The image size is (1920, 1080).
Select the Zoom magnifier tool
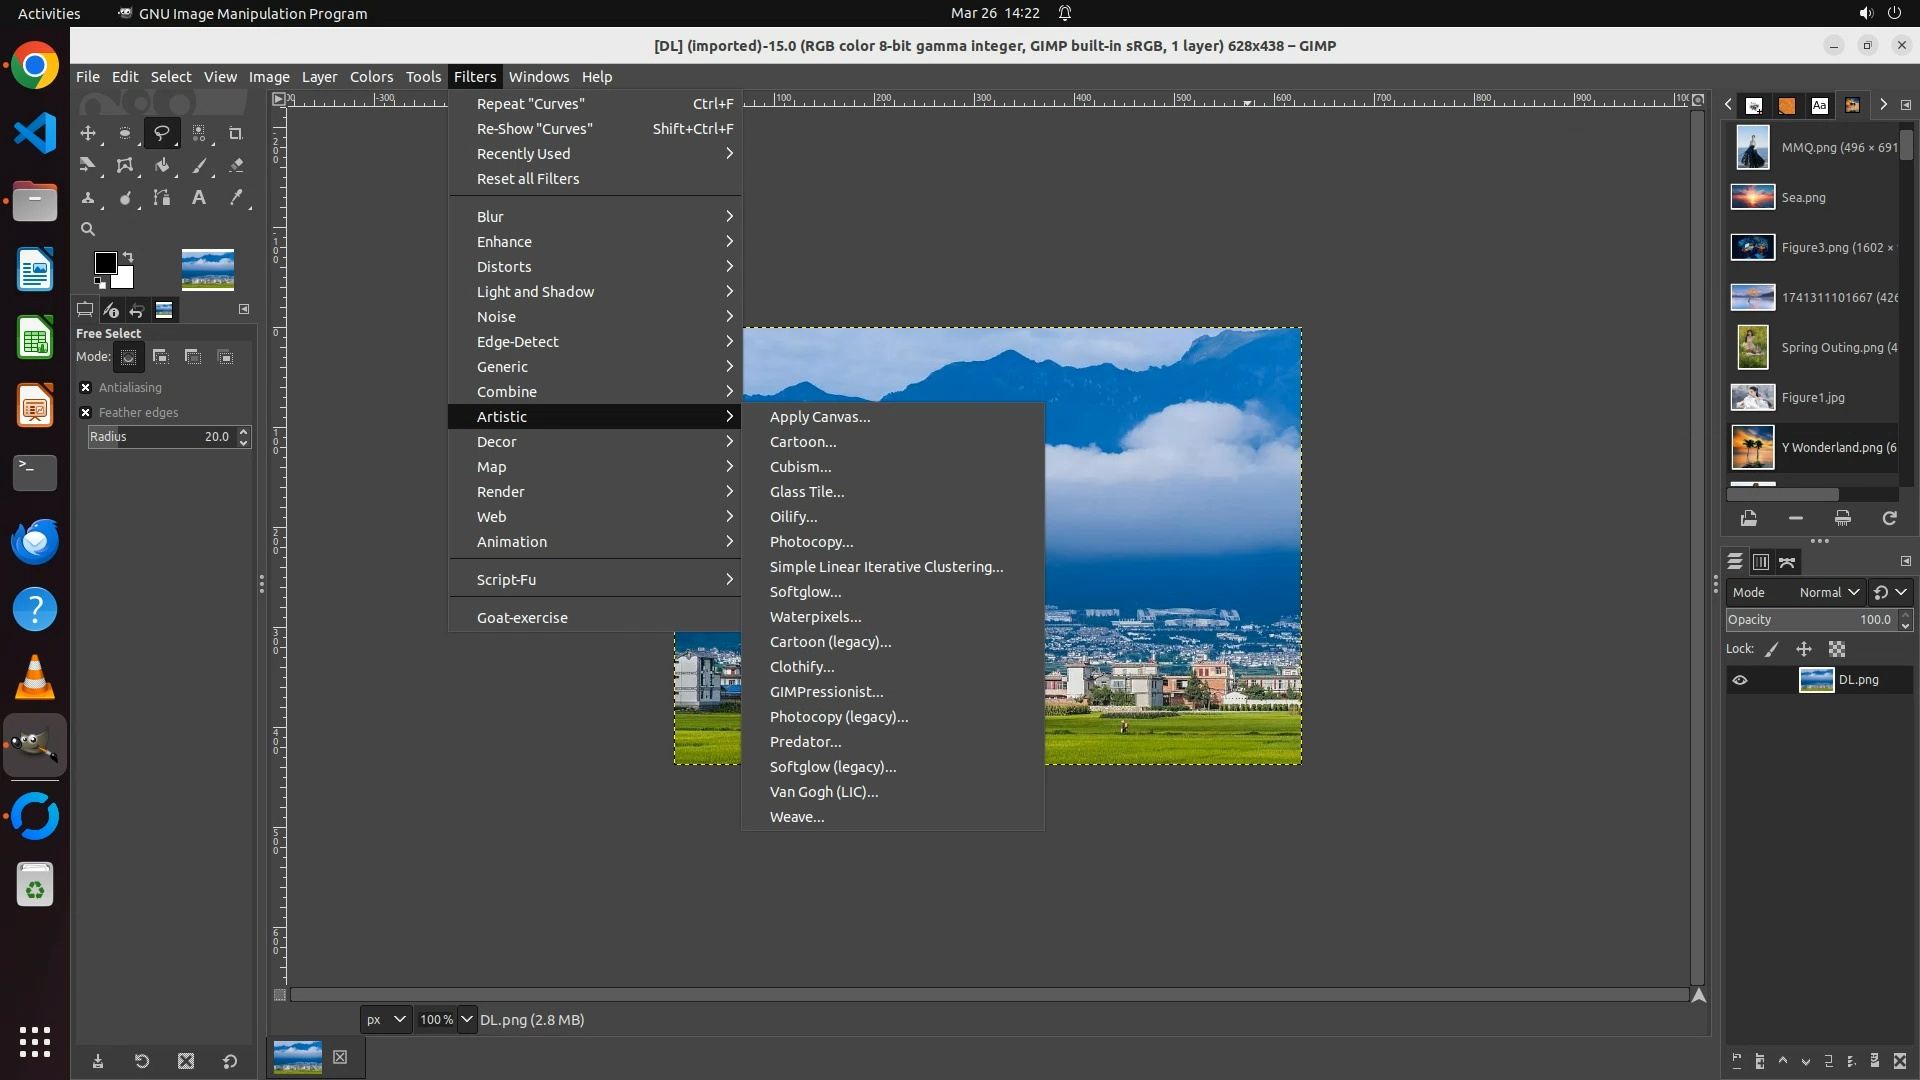[x=88, y=229]
